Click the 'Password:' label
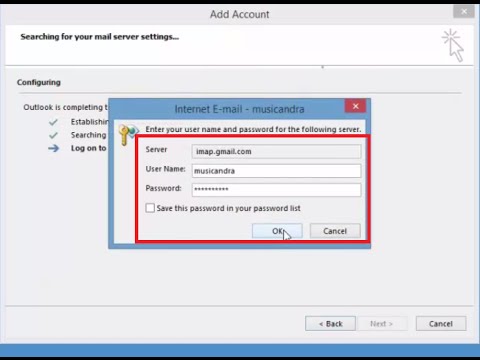This screenshot has width=480, height=360. 163,188
